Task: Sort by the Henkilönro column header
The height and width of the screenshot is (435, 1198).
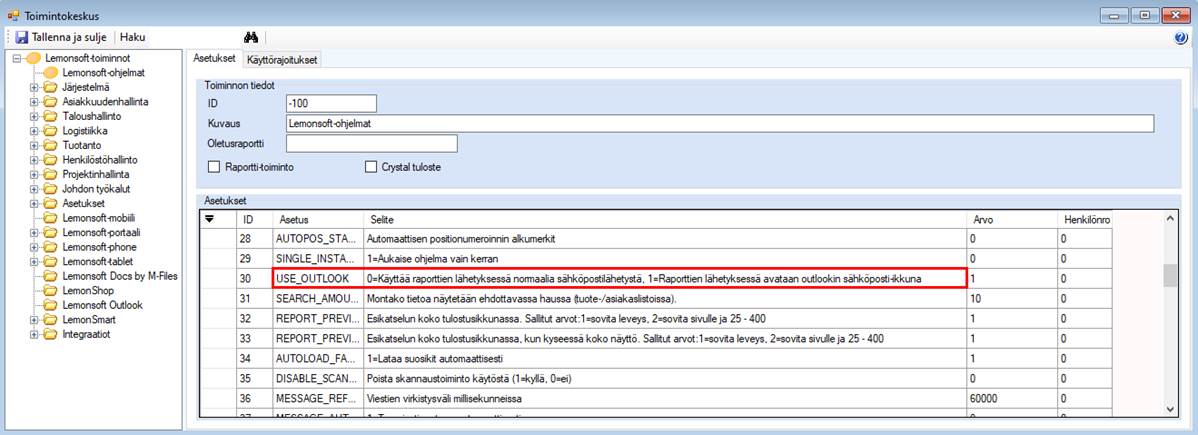Action: [x=1084, y=219]
